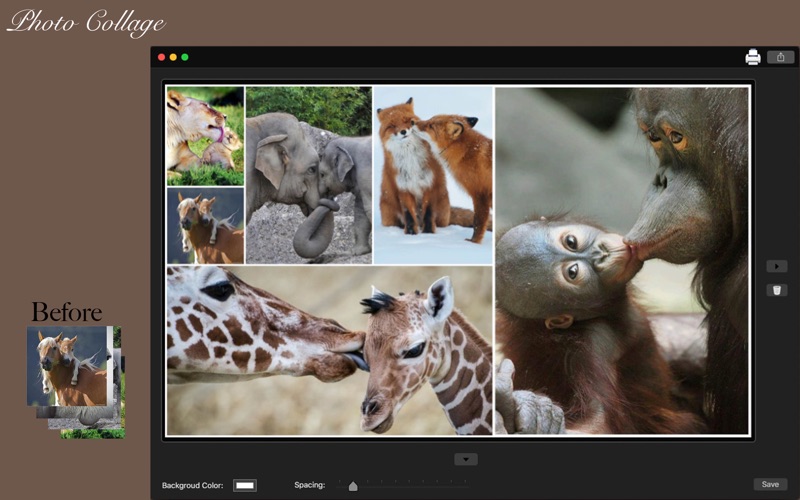Expand the down-arrow panel below collage
Image resolution: width=800 pixels, height=500 pixels.
pyautogui.click(x=466, y=459)
